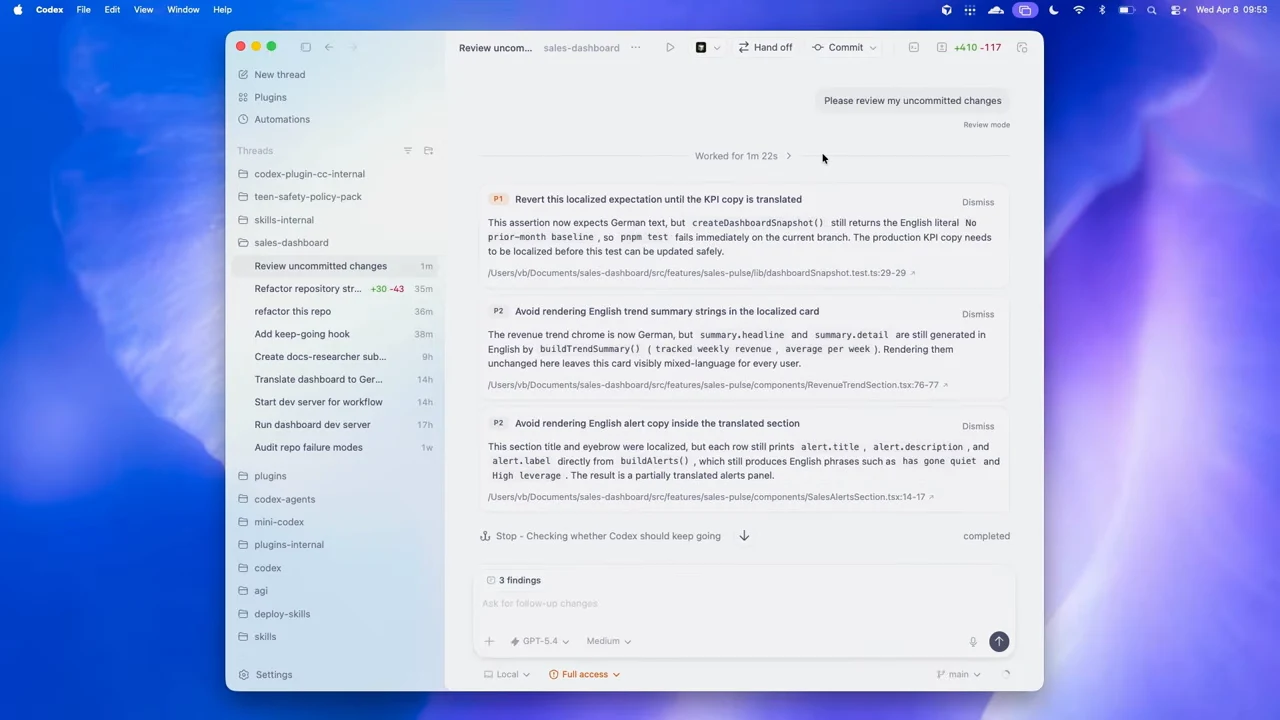Add a new project folder icon
Image resolution: width=1280 pixels, height=720 pixels.
[429, 151]
